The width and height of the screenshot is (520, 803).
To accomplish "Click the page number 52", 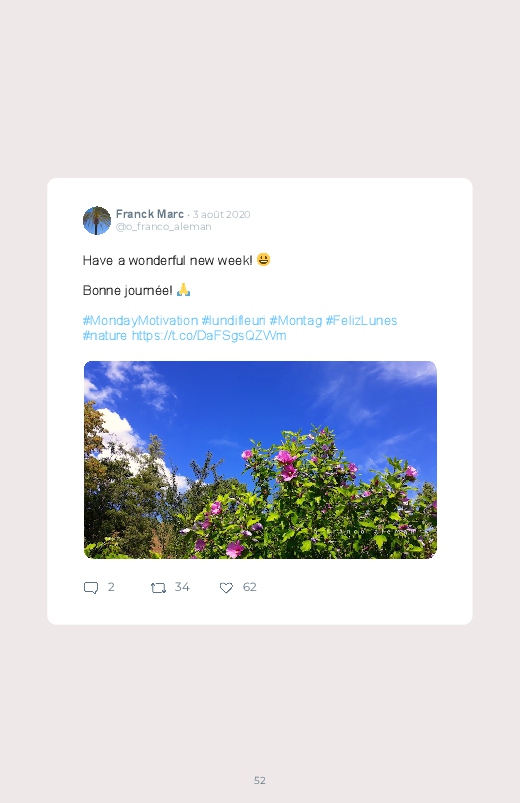I will click(260, 780).
